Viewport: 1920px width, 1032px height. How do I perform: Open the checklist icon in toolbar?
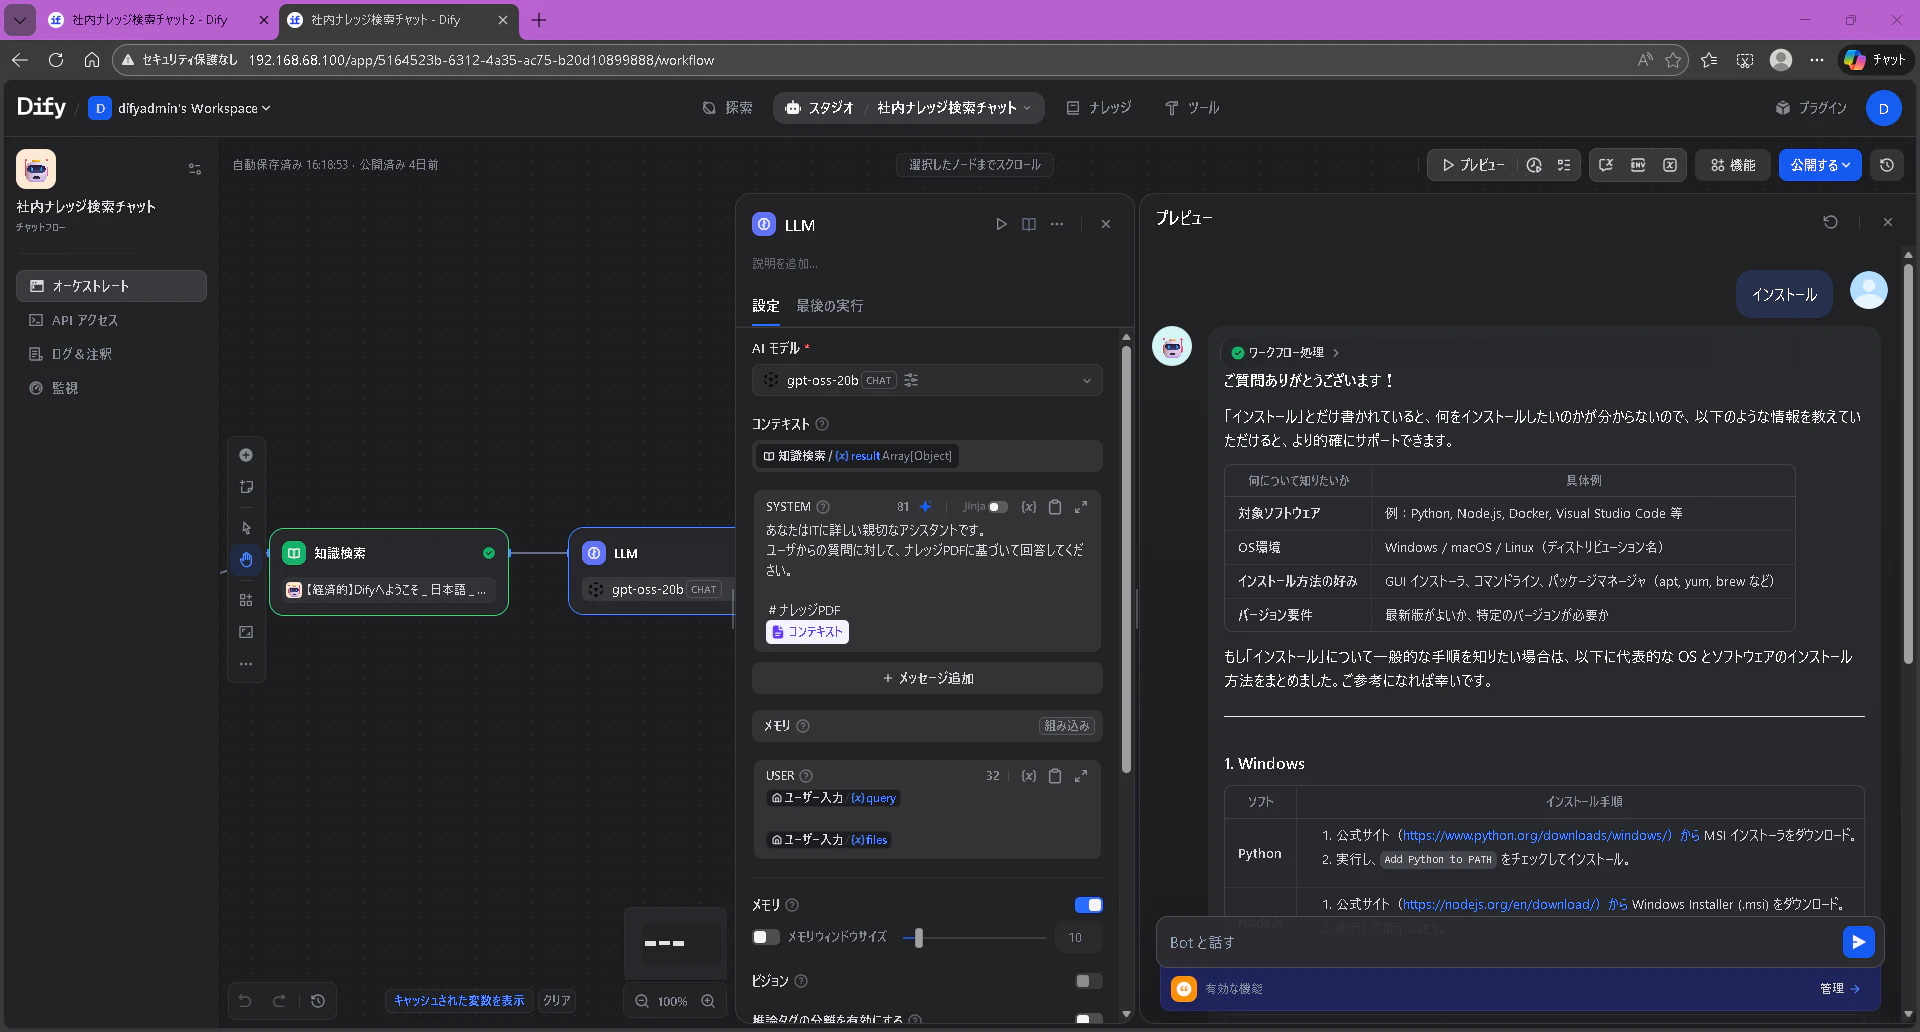tap(1564, 165)
